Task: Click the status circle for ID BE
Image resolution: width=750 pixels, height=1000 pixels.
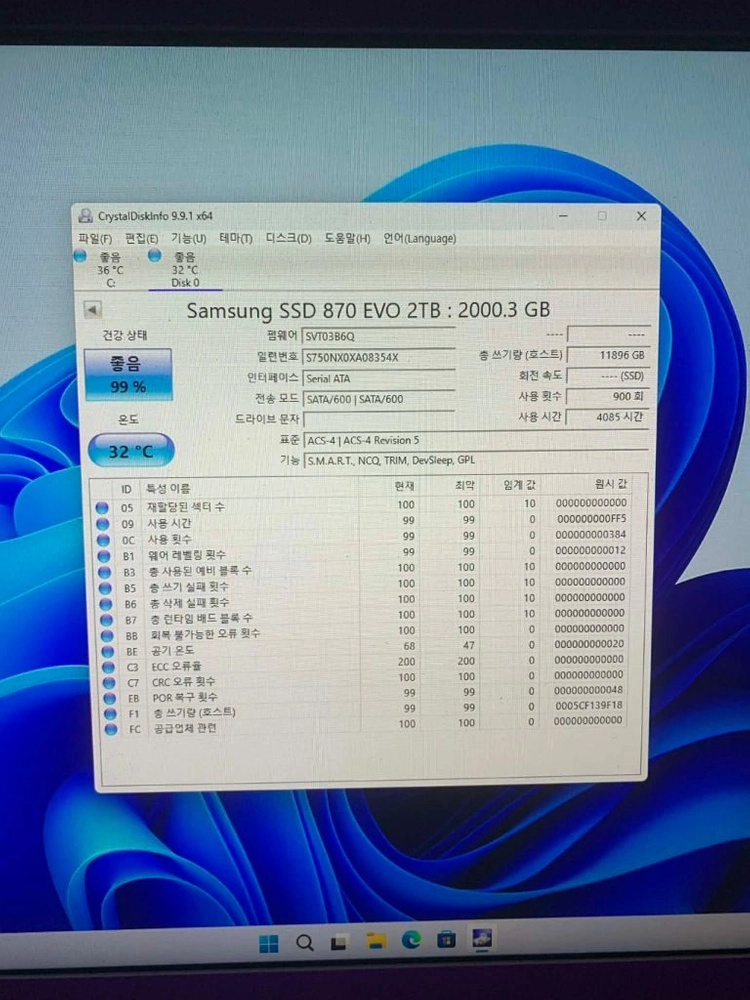Action: pyautogui.click(x=108, y=652)
